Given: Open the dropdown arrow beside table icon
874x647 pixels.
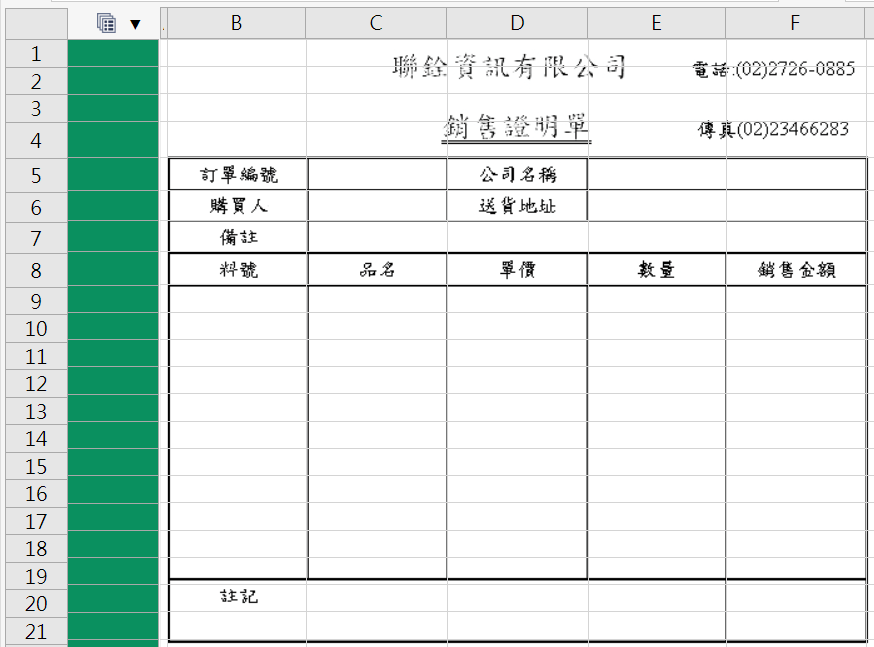Looking at the screenshot, I should click(135, 25).
